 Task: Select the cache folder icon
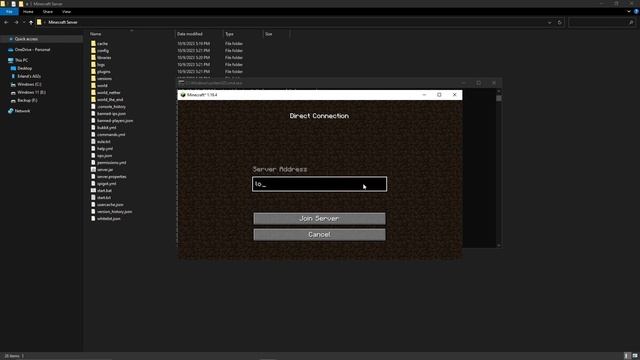pos(93,43)
